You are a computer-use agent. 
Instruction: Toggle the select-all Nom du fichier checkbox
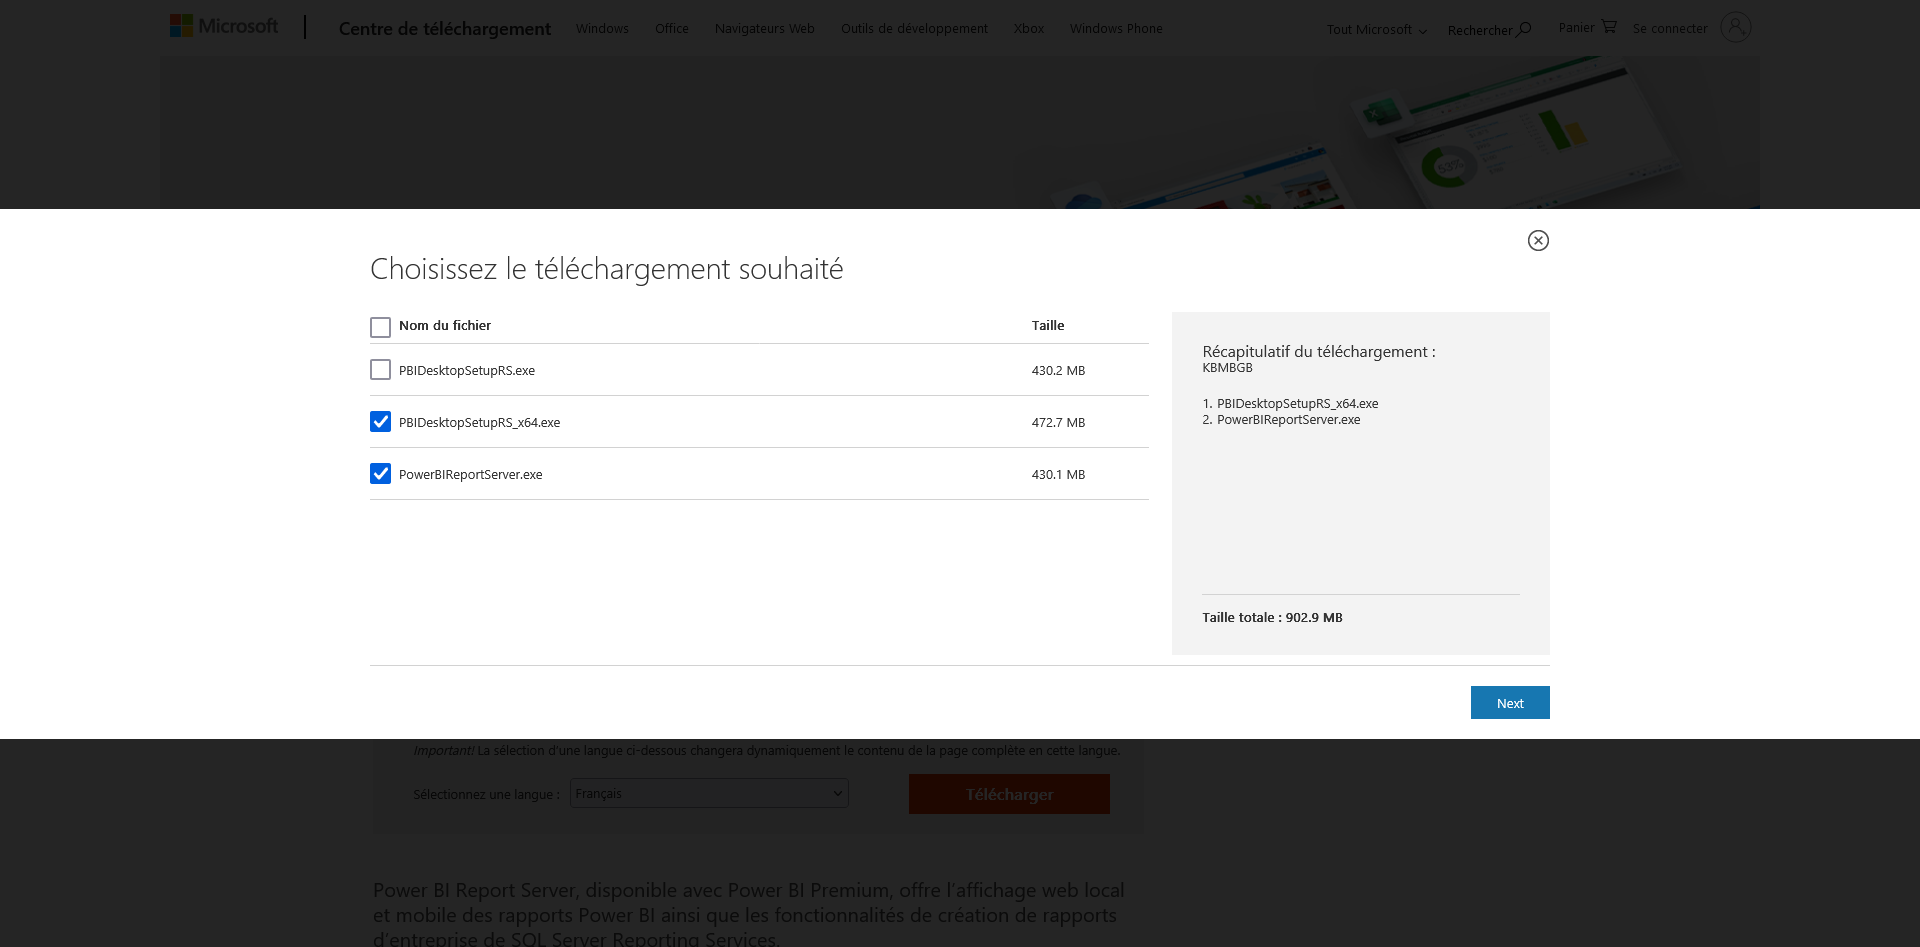pyautogui.click(x=380, y=327)
